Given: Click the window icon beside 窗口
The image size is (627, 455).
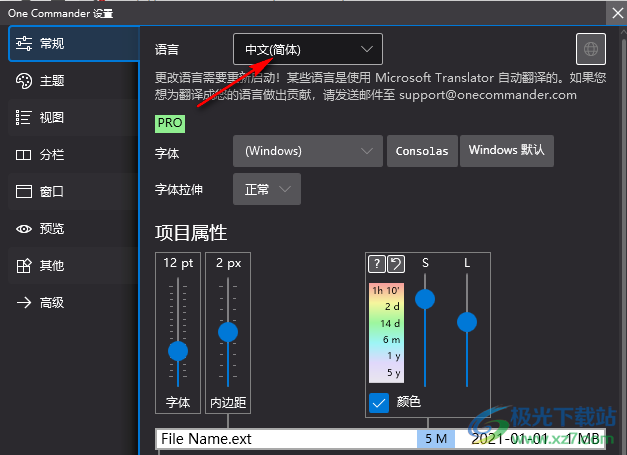Looking at the screenshot, I should tap(24, 192).
